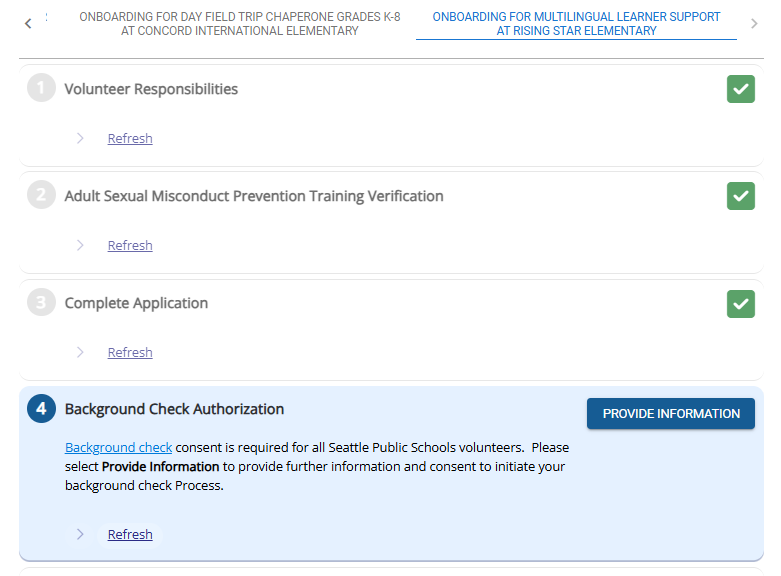Expand chevron under Adult Sexual Misconduct Training
781x576 pixels.
[x=80, y=245]
